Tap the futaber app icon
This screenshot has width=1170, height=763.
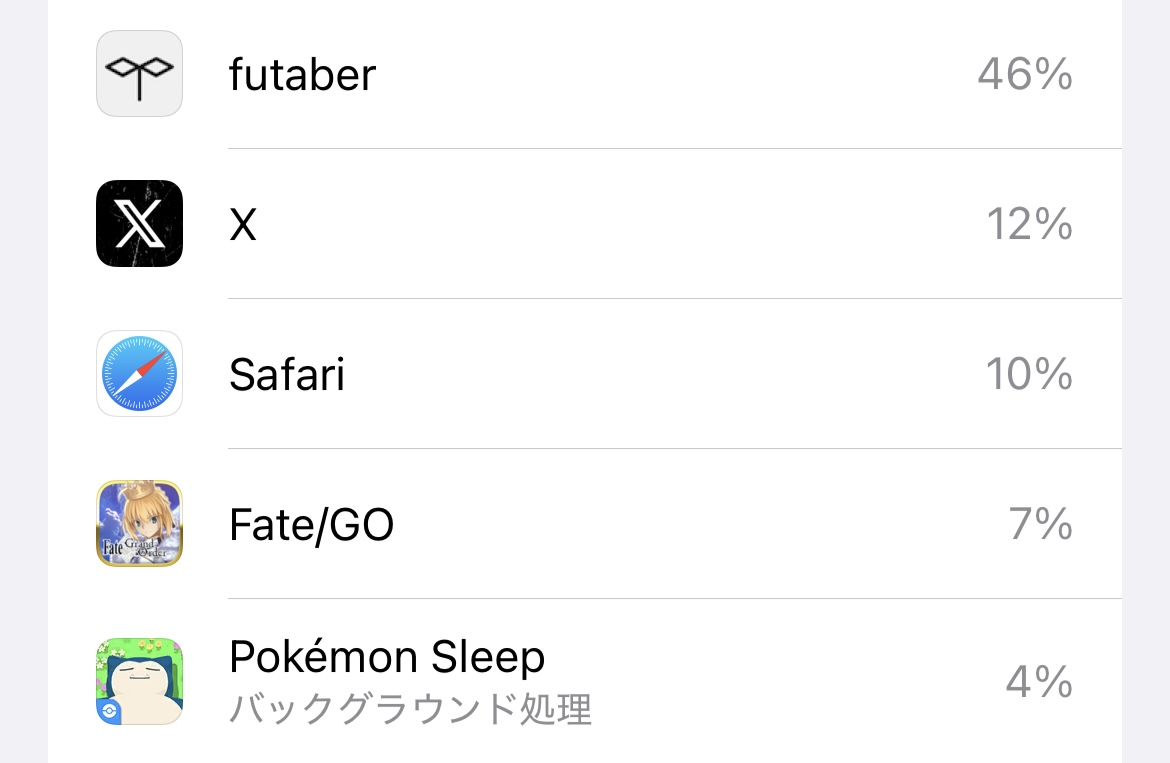140,74
